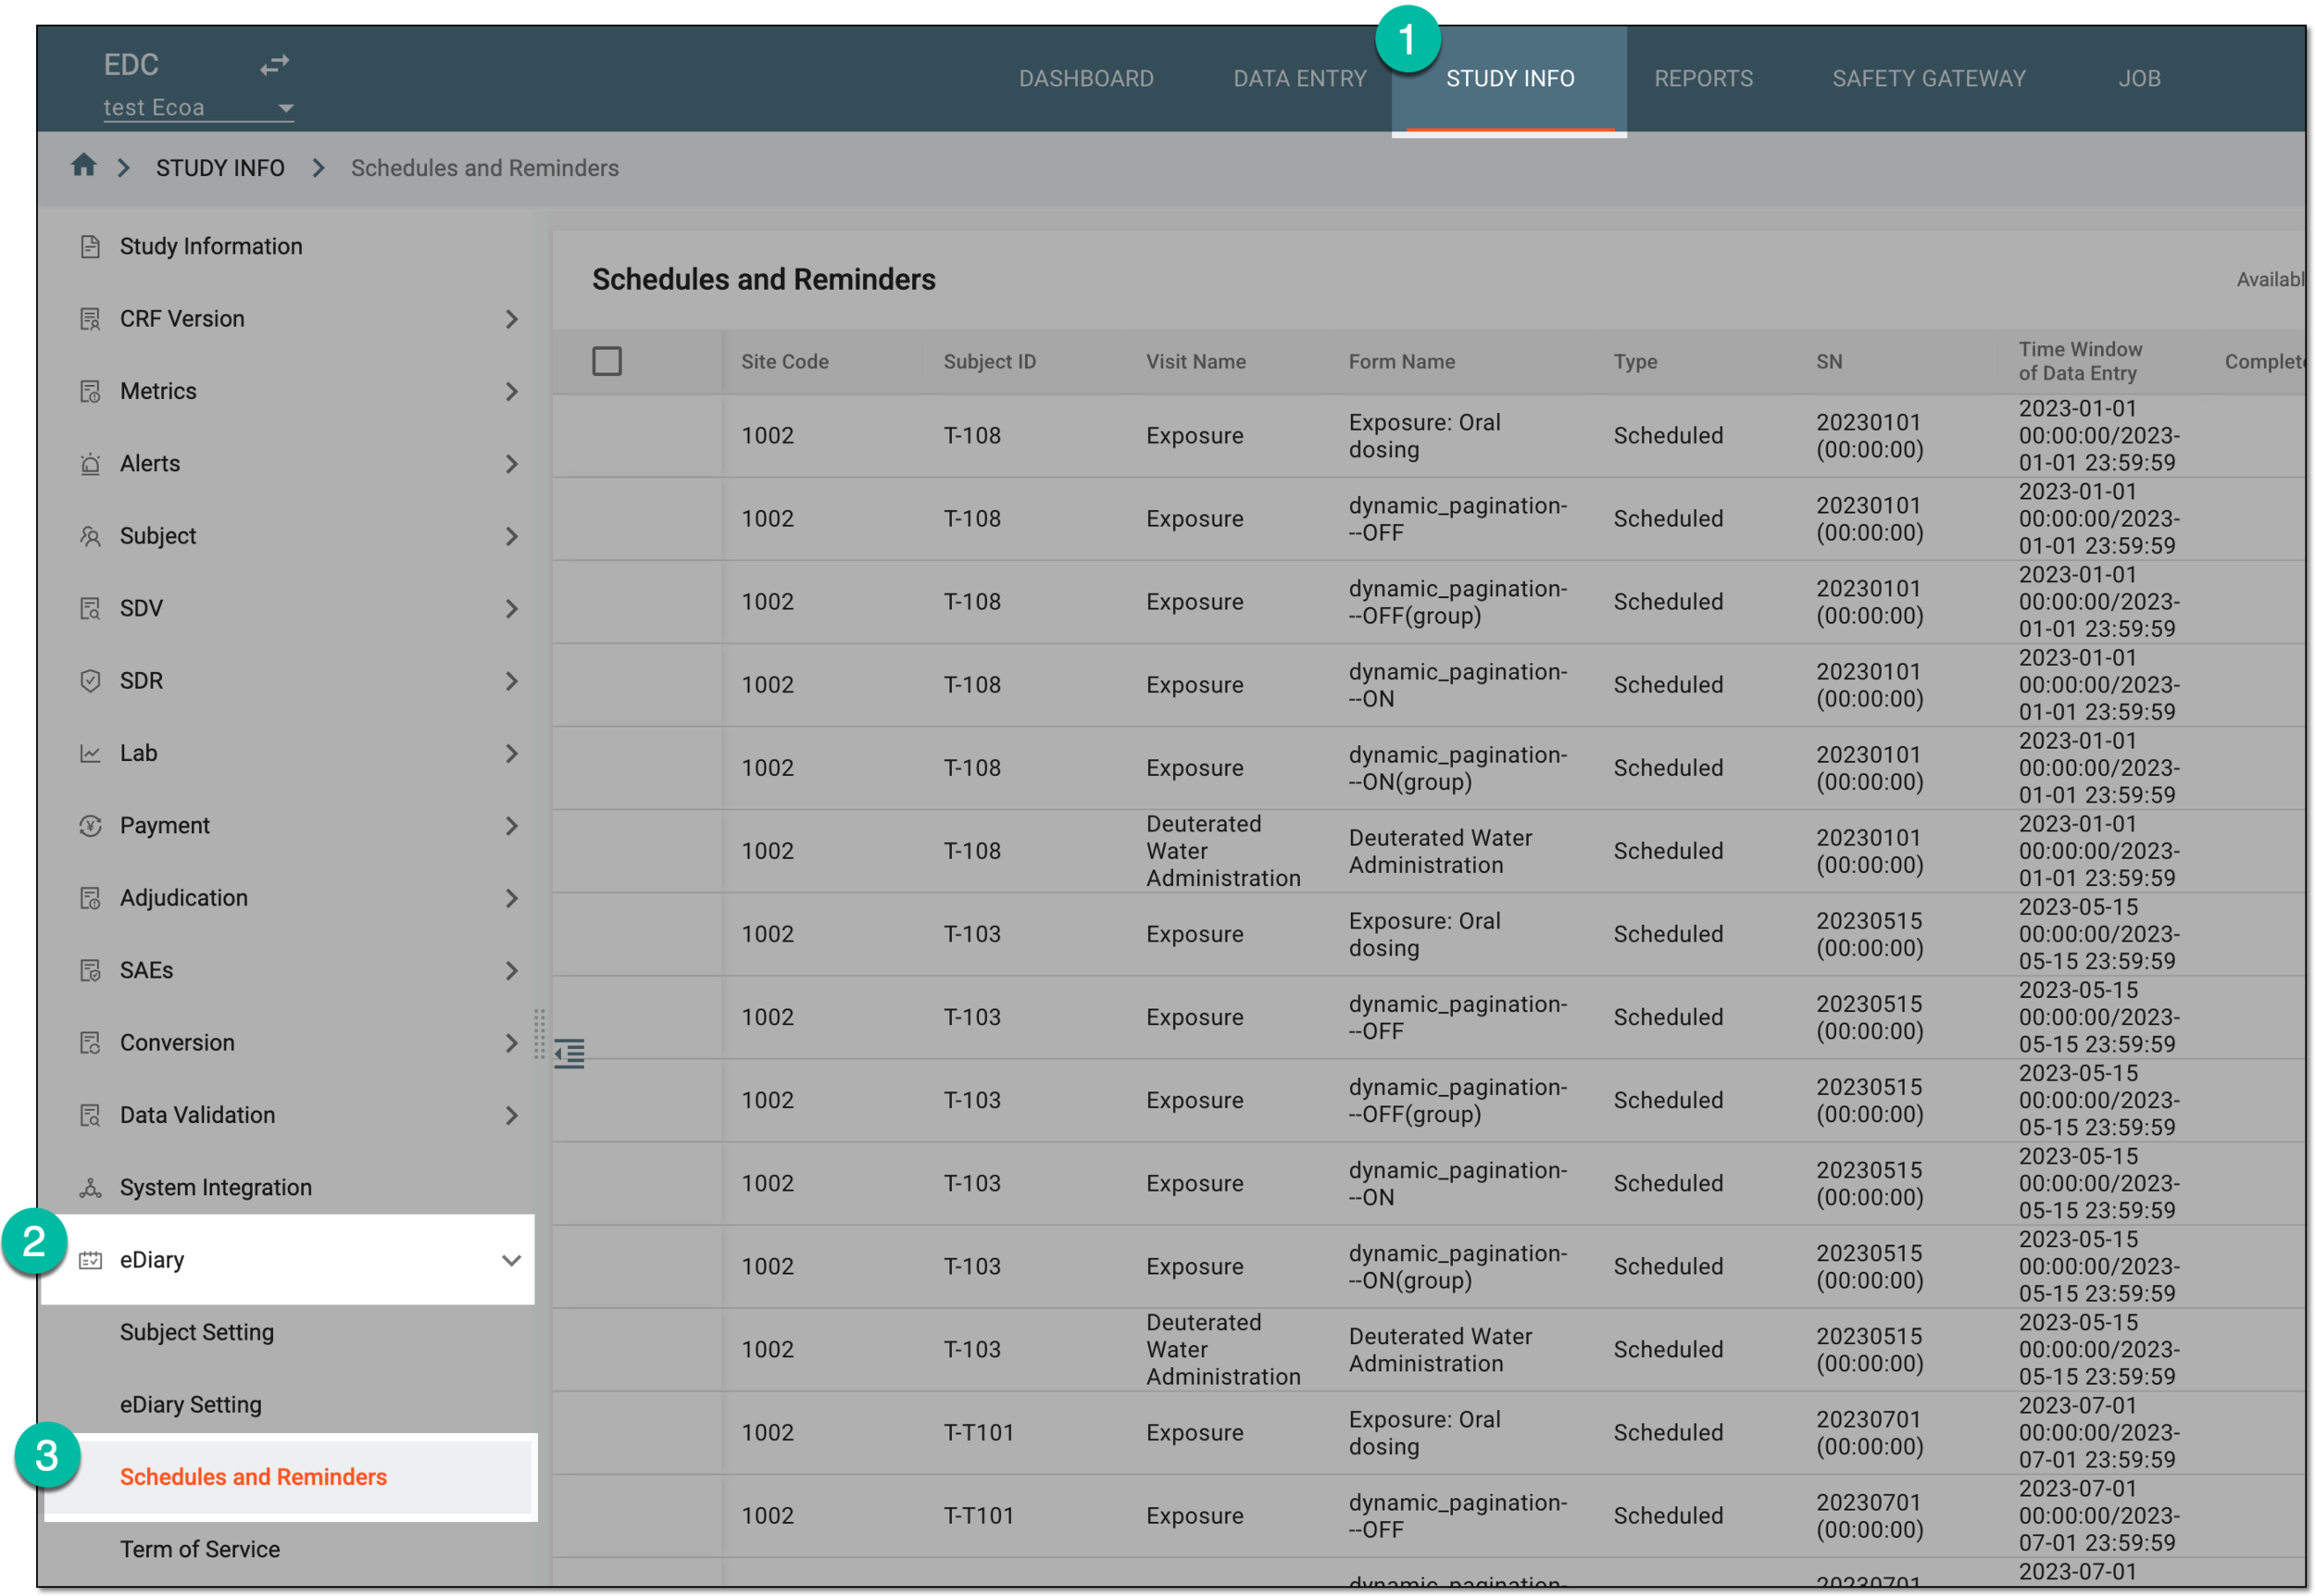Image resolution: width=2315 pixels, height=1596 pixels.
Task: Click the System Integration menu label
Action: point(216,1187)
